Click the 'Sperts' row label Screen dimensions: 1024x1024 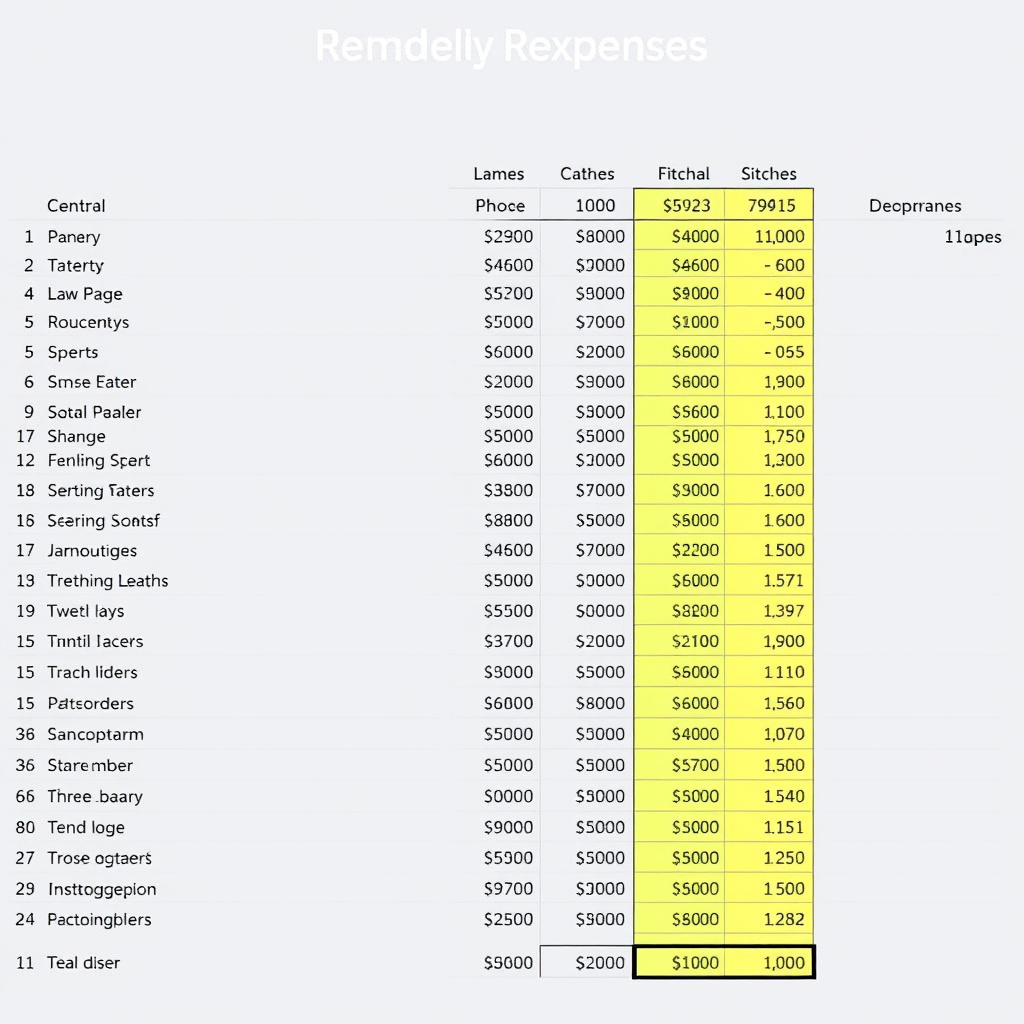pyautogui.click(x=72, y=352)
